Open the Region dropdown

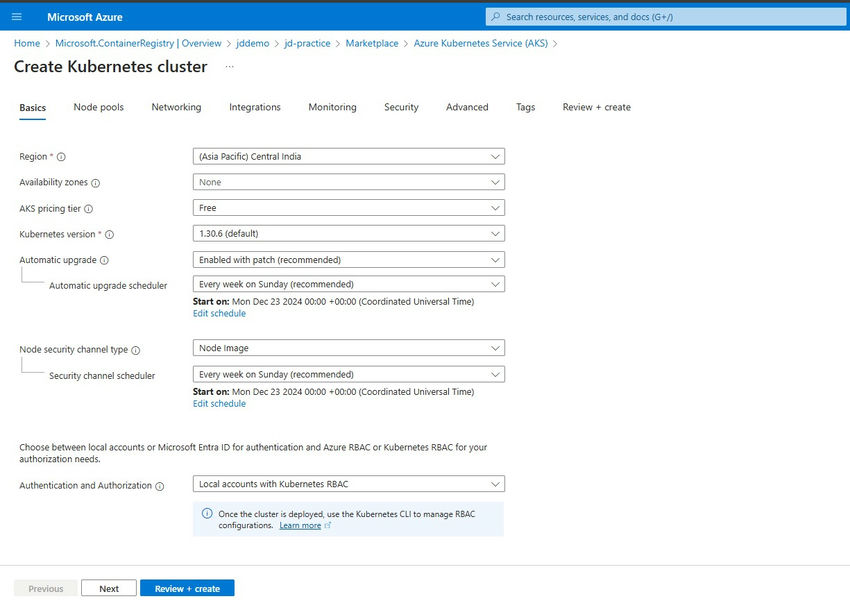350,156
